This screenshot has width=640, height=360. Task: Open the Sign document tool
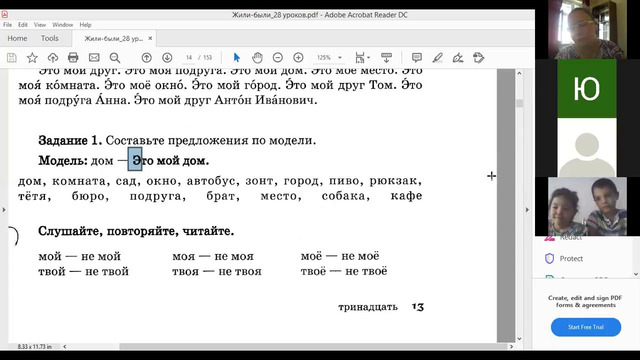pyautogui.click(x=458, y=58)
